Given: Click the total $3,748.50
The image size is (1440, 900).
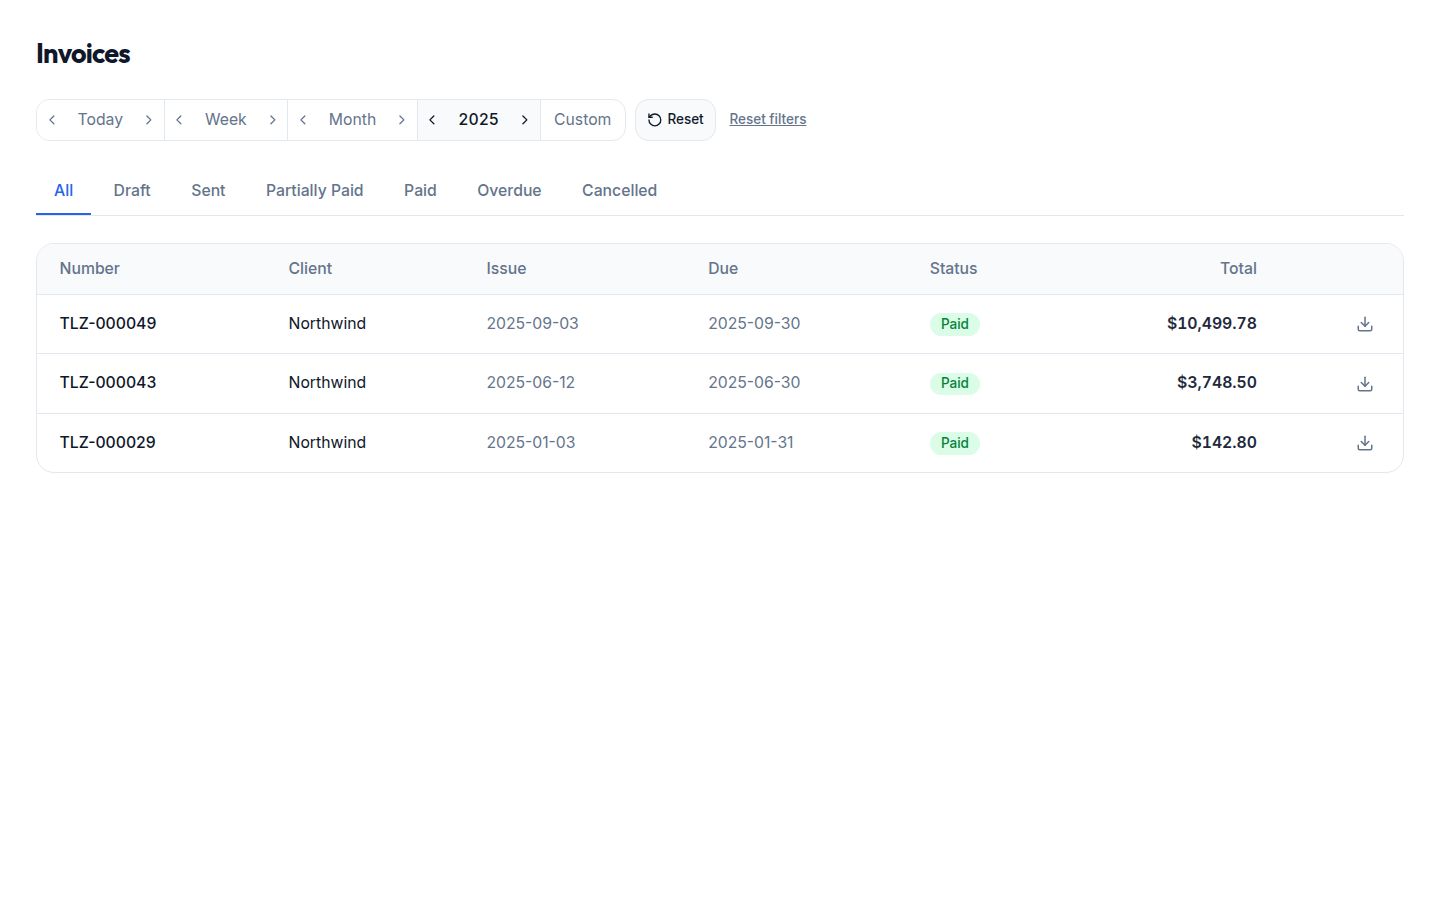Looking at the screenshot, I should click(x=1217, y=383).
